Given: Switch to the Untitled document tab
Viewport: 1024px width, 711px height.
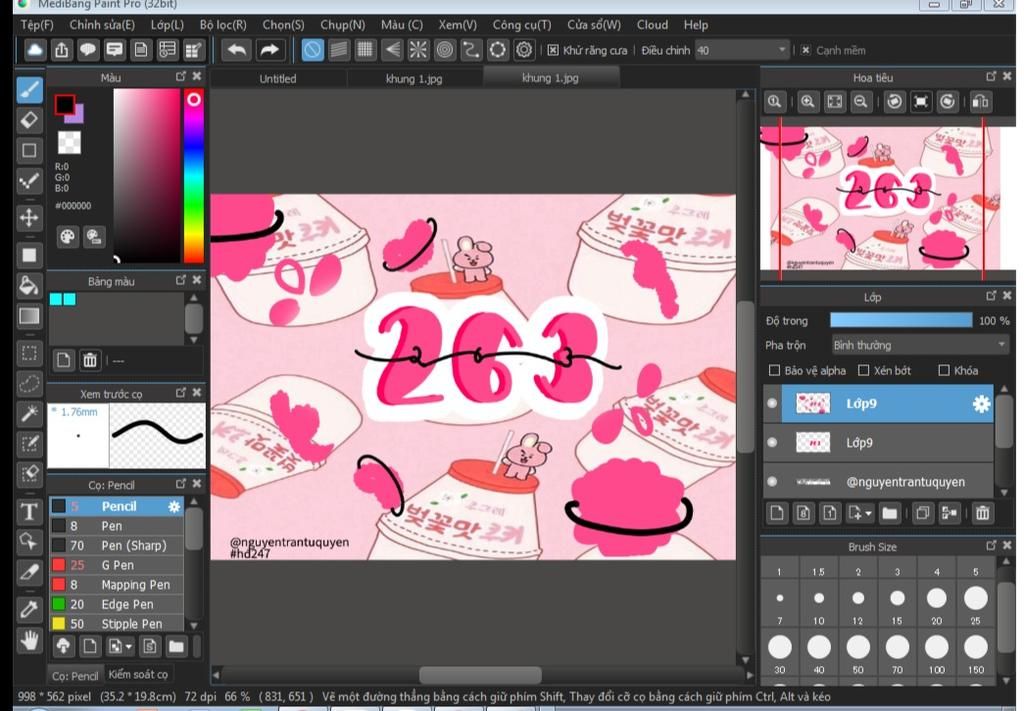Looking at the screenshot, I should (x=278, y=78).
